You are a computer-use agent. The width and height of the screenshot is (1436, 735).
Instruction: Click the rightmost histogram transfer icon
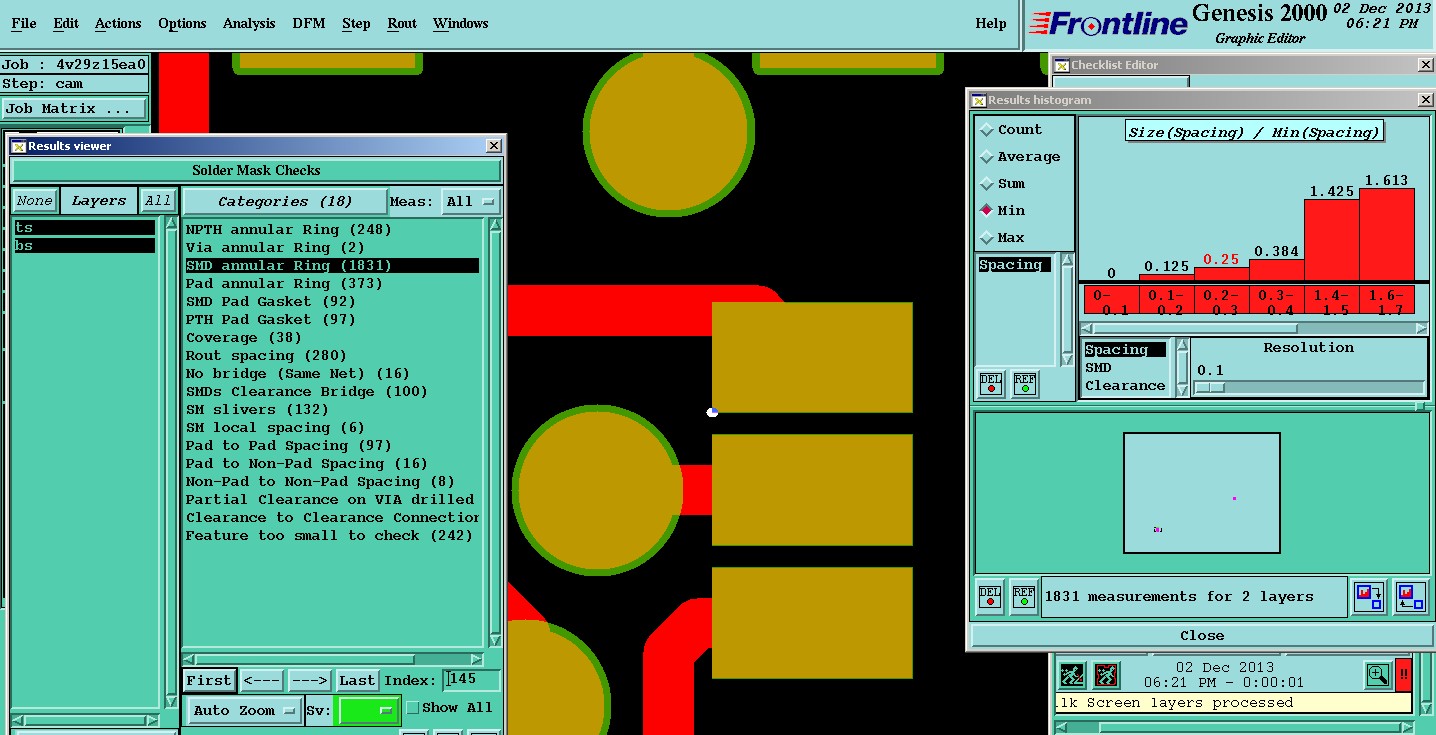(1410, 597)
